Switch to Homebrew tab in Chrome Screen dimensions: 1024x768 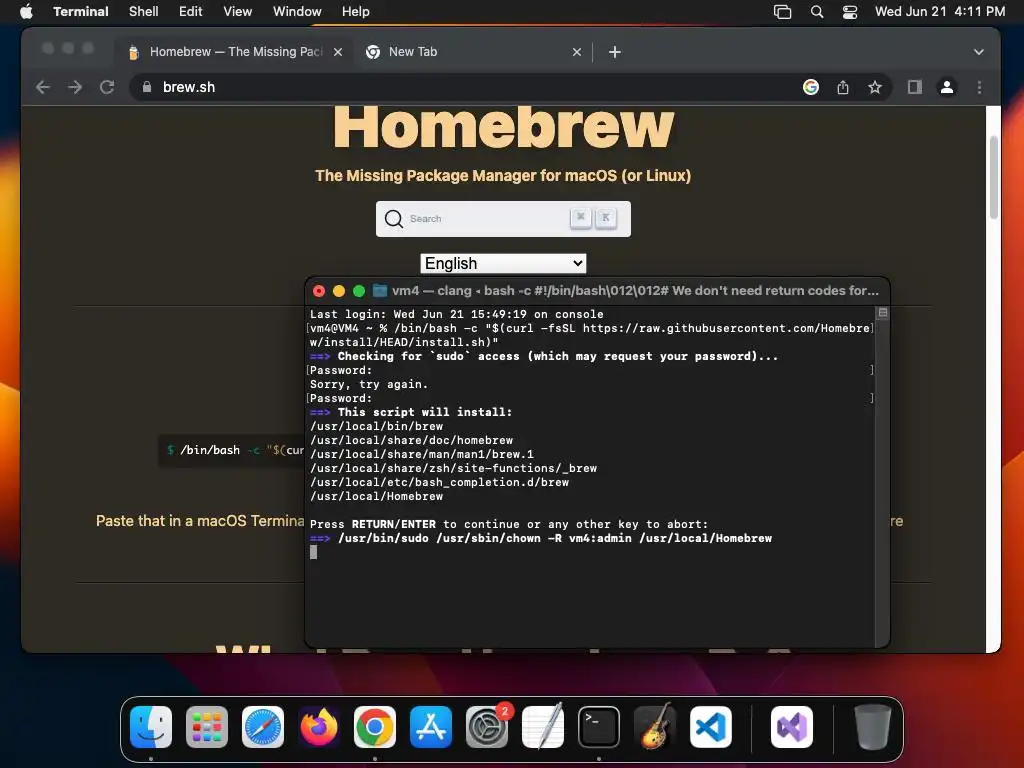pos(234,52)
